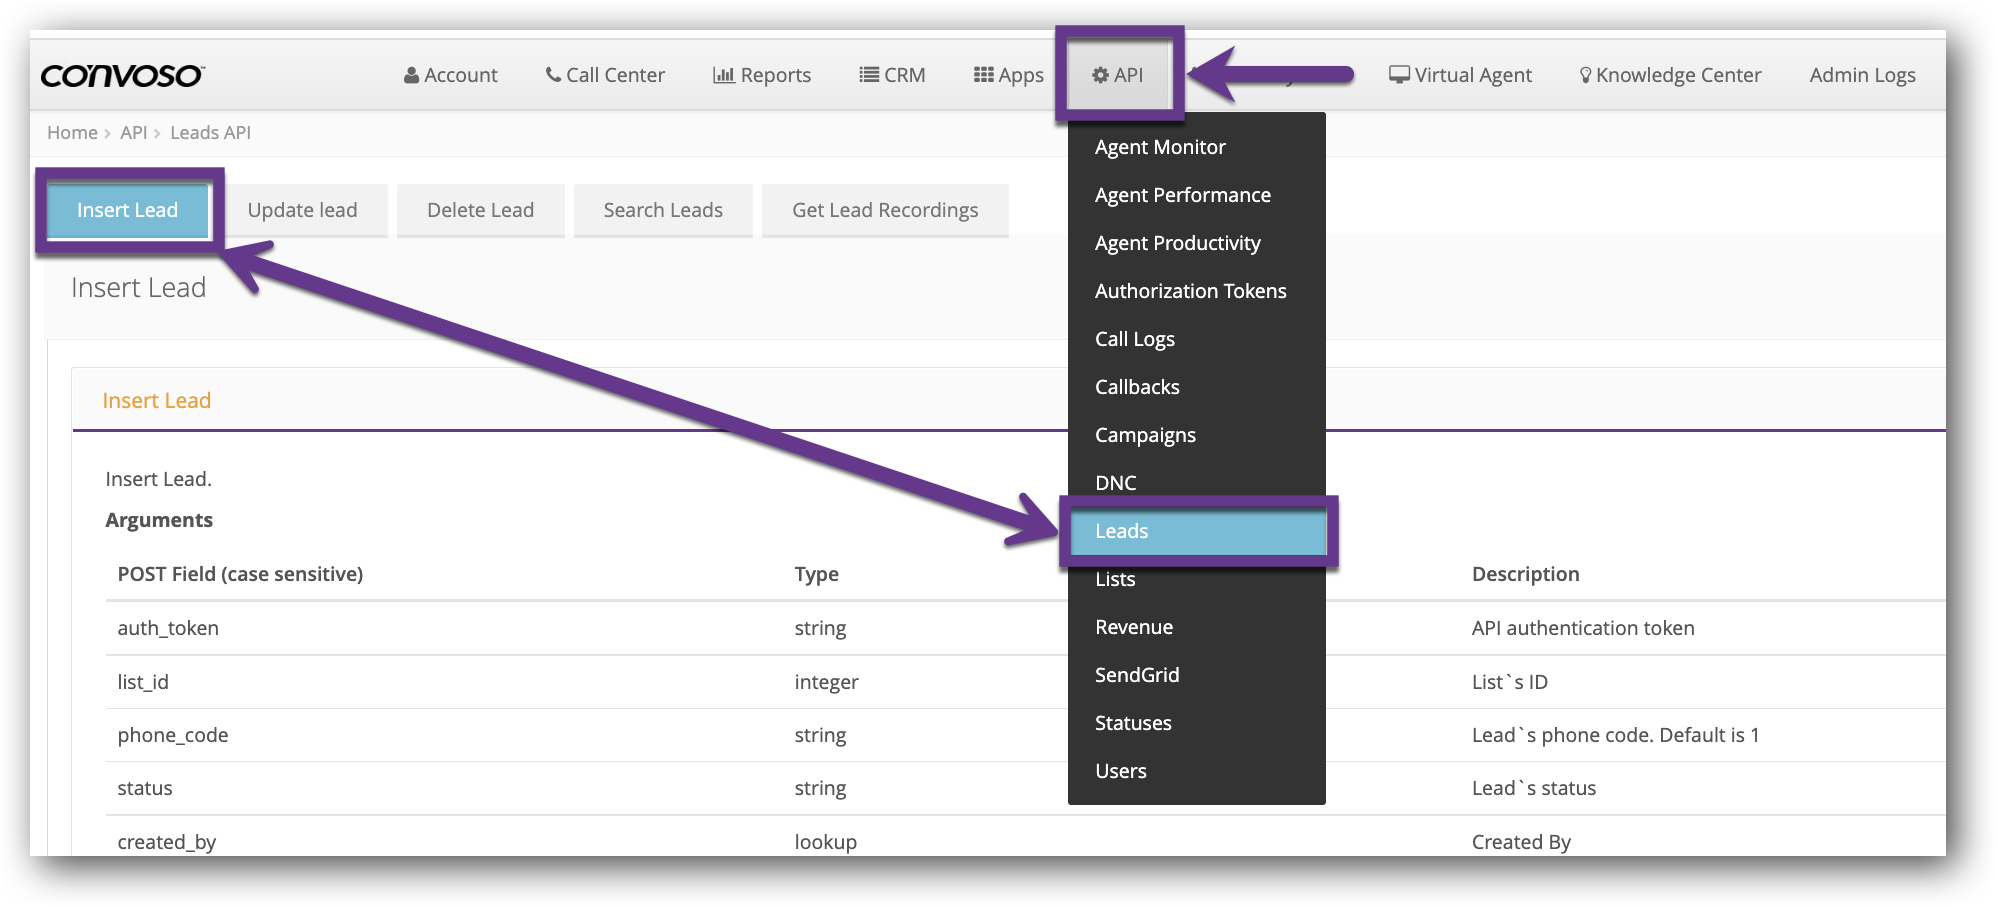
Task: Select Agent Productivity in API dropdown
Action: (1197, 243)
